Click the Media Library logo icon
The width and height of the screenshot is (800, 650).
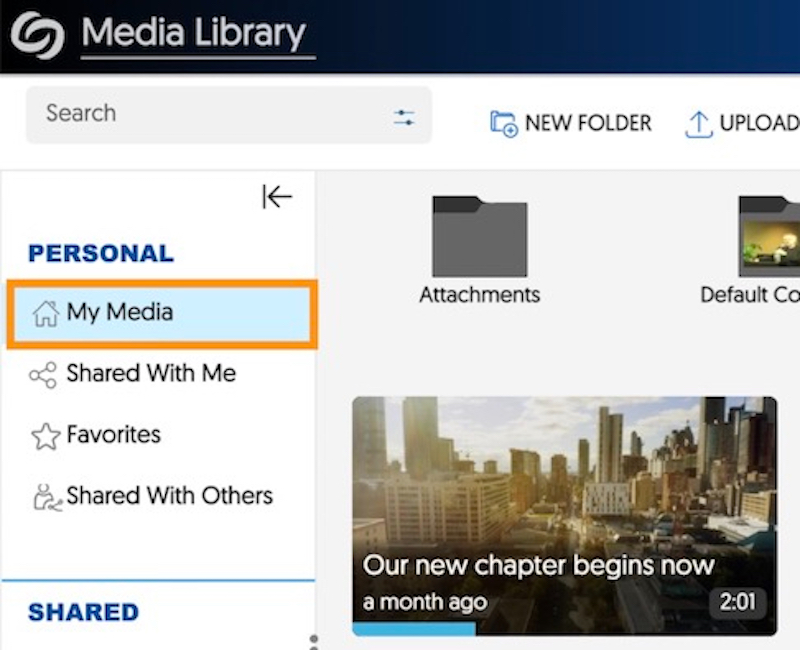(38, 36)
